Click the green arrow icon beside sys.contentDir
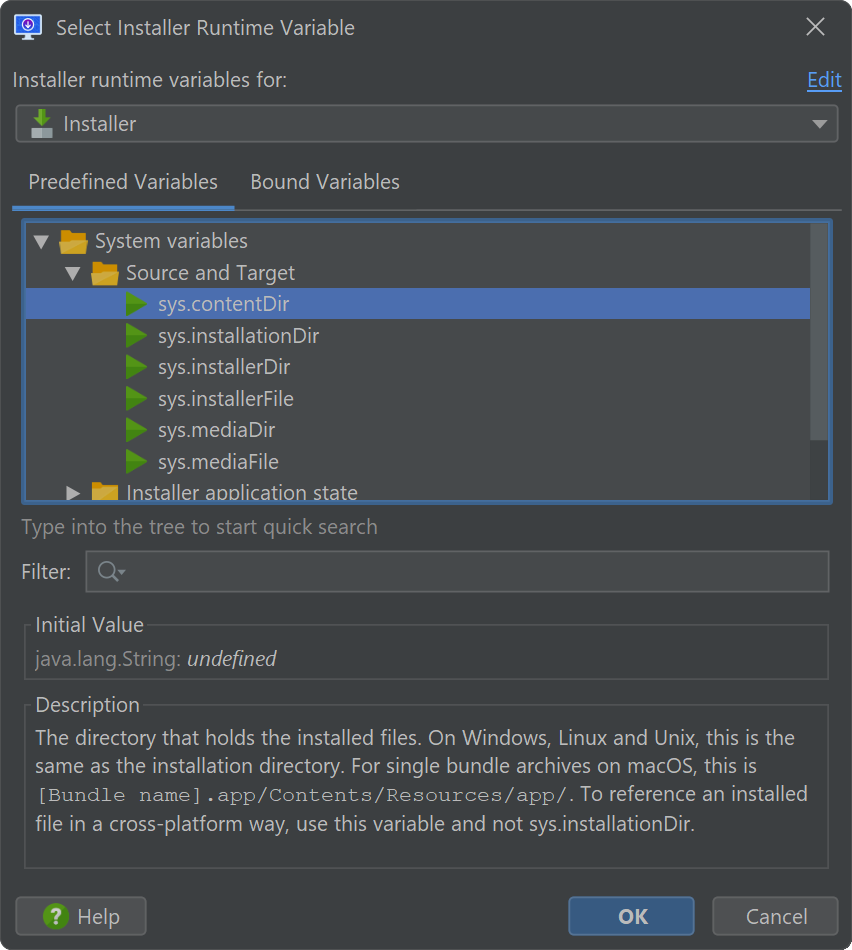Screen dimensions: 852x950 136,304
